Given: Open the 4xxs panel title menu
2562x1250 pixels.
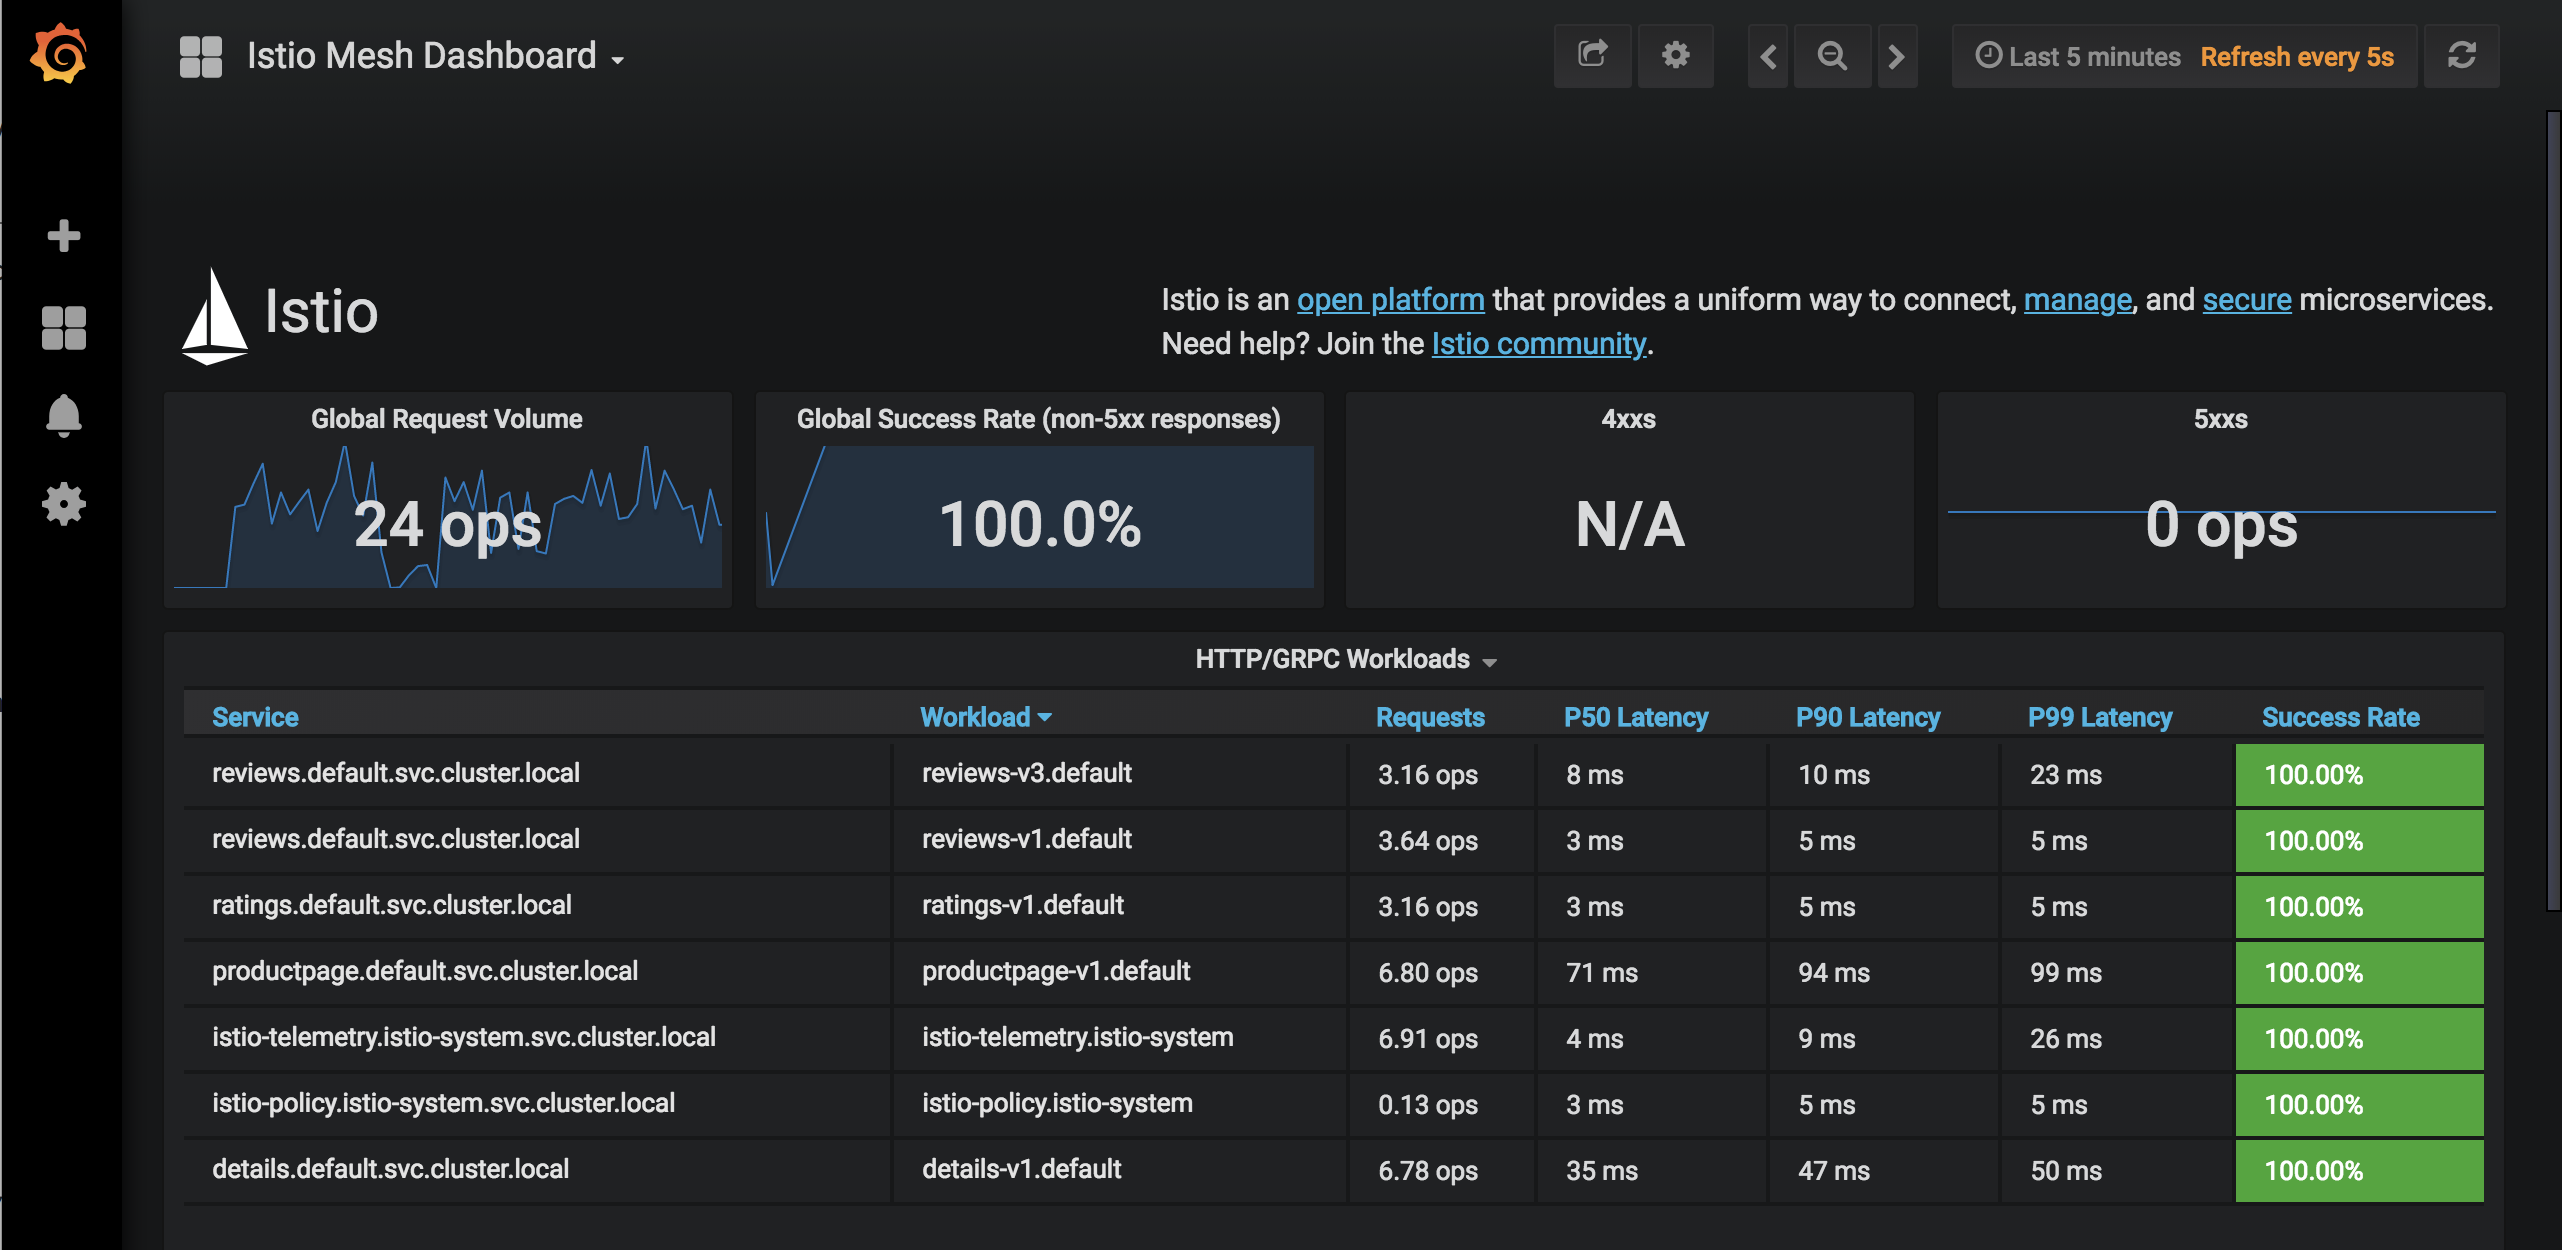Looking at the screenshot, I should click(1628, 419).
